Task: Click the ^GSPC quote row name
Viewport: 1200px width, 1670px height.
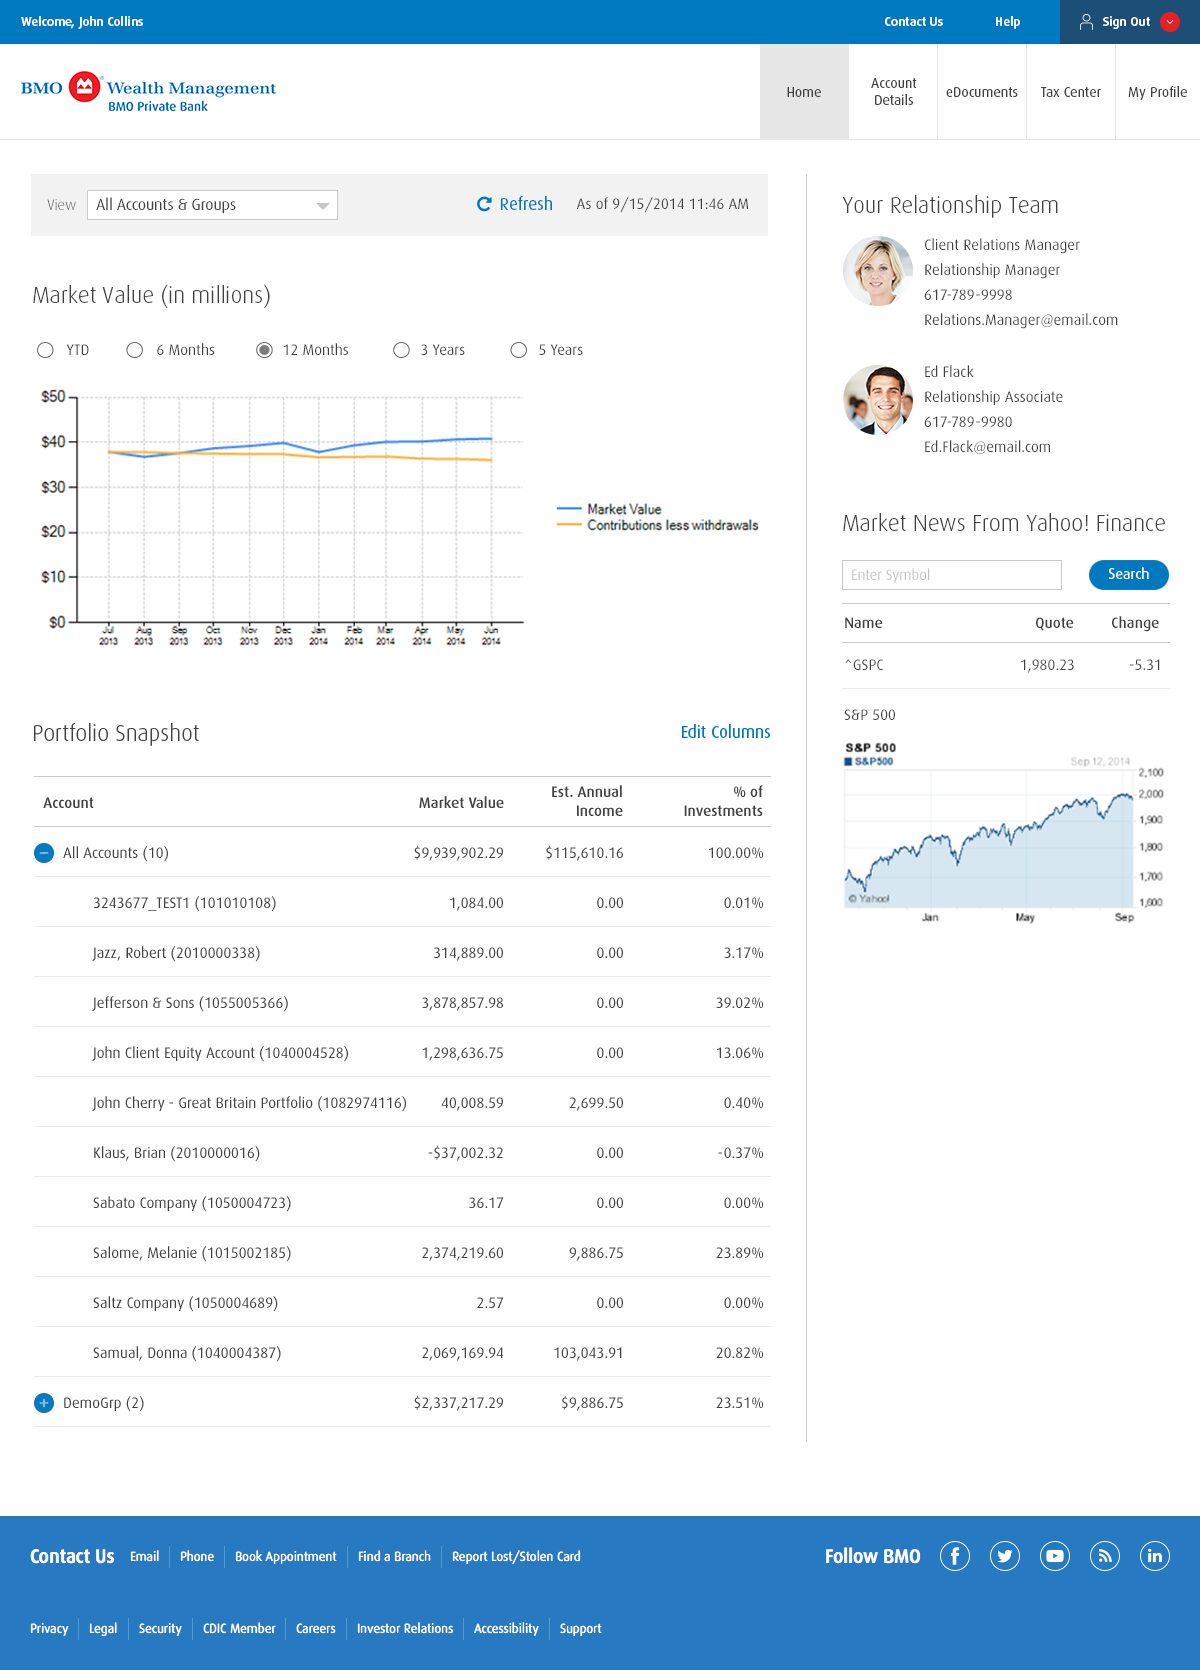Action: [x=864, y=665]
